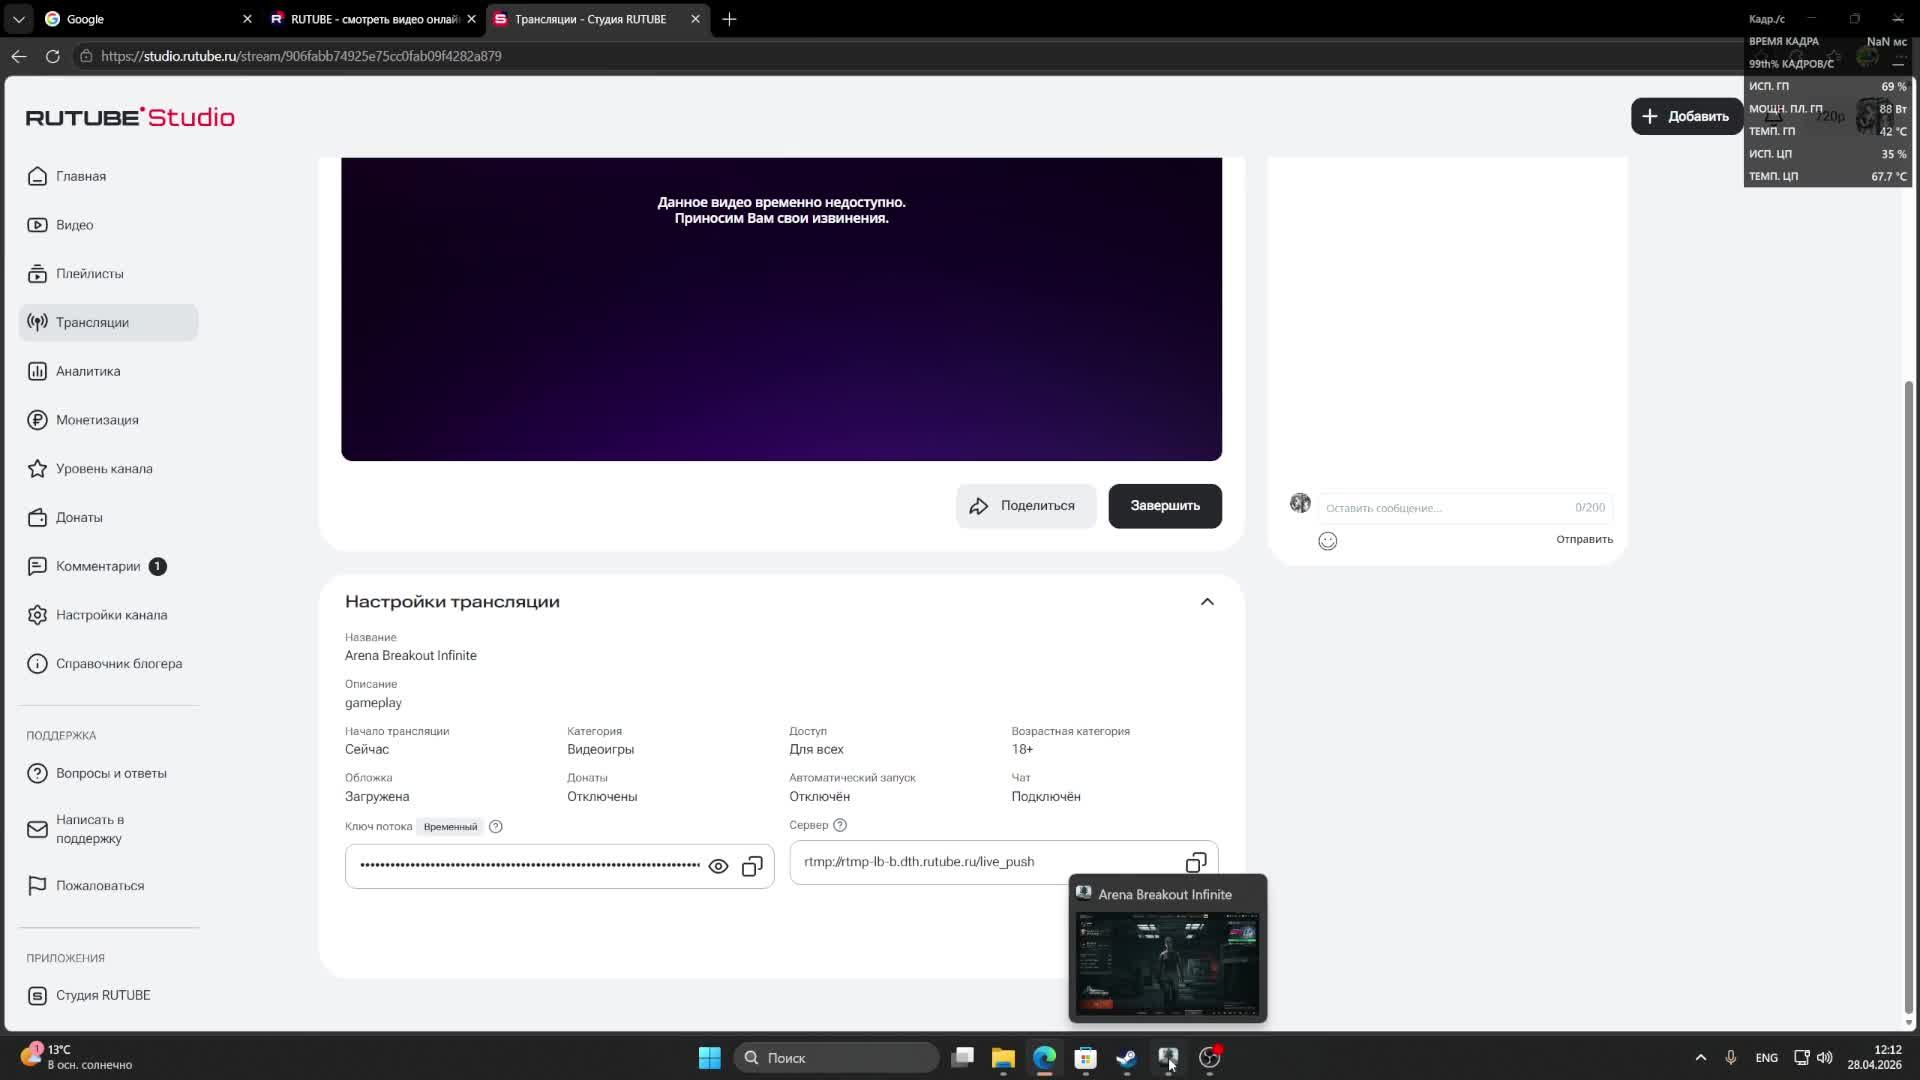Open Steam from the taskbar
1920x1080 pixels.
[1126, 1057]
